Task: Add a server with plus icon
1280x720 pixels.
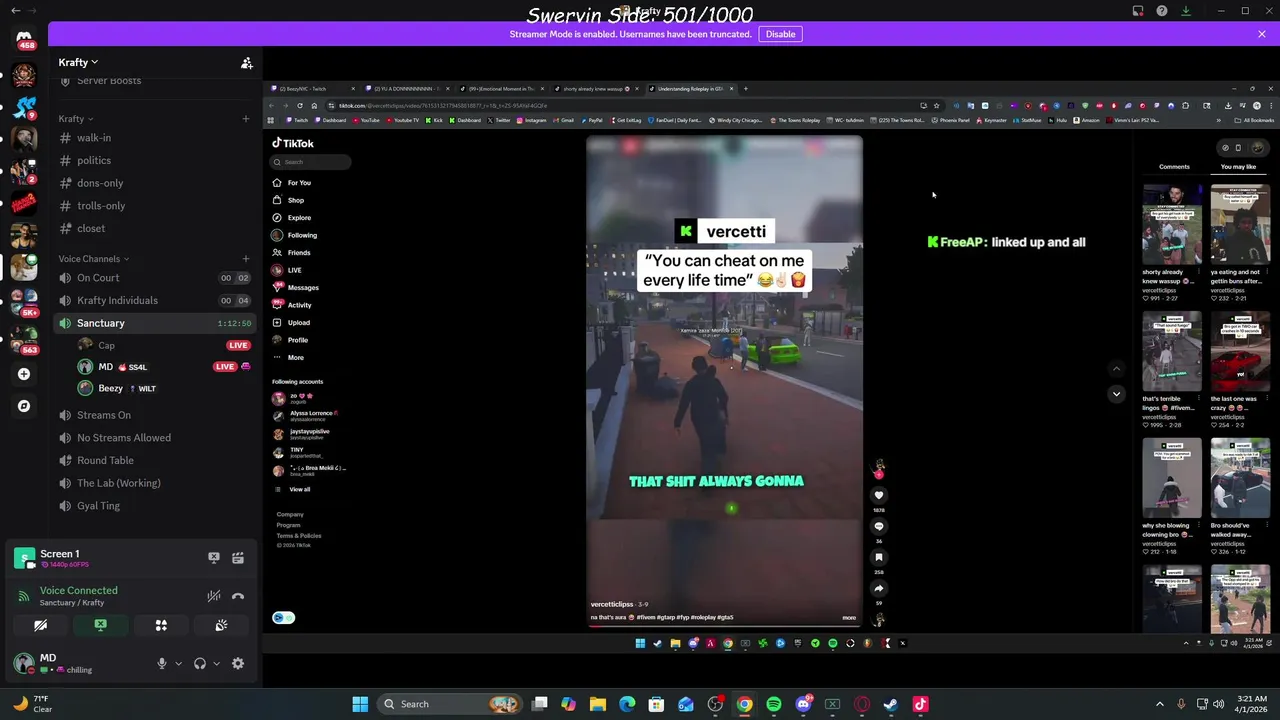Action: click(x=24, y=374)
